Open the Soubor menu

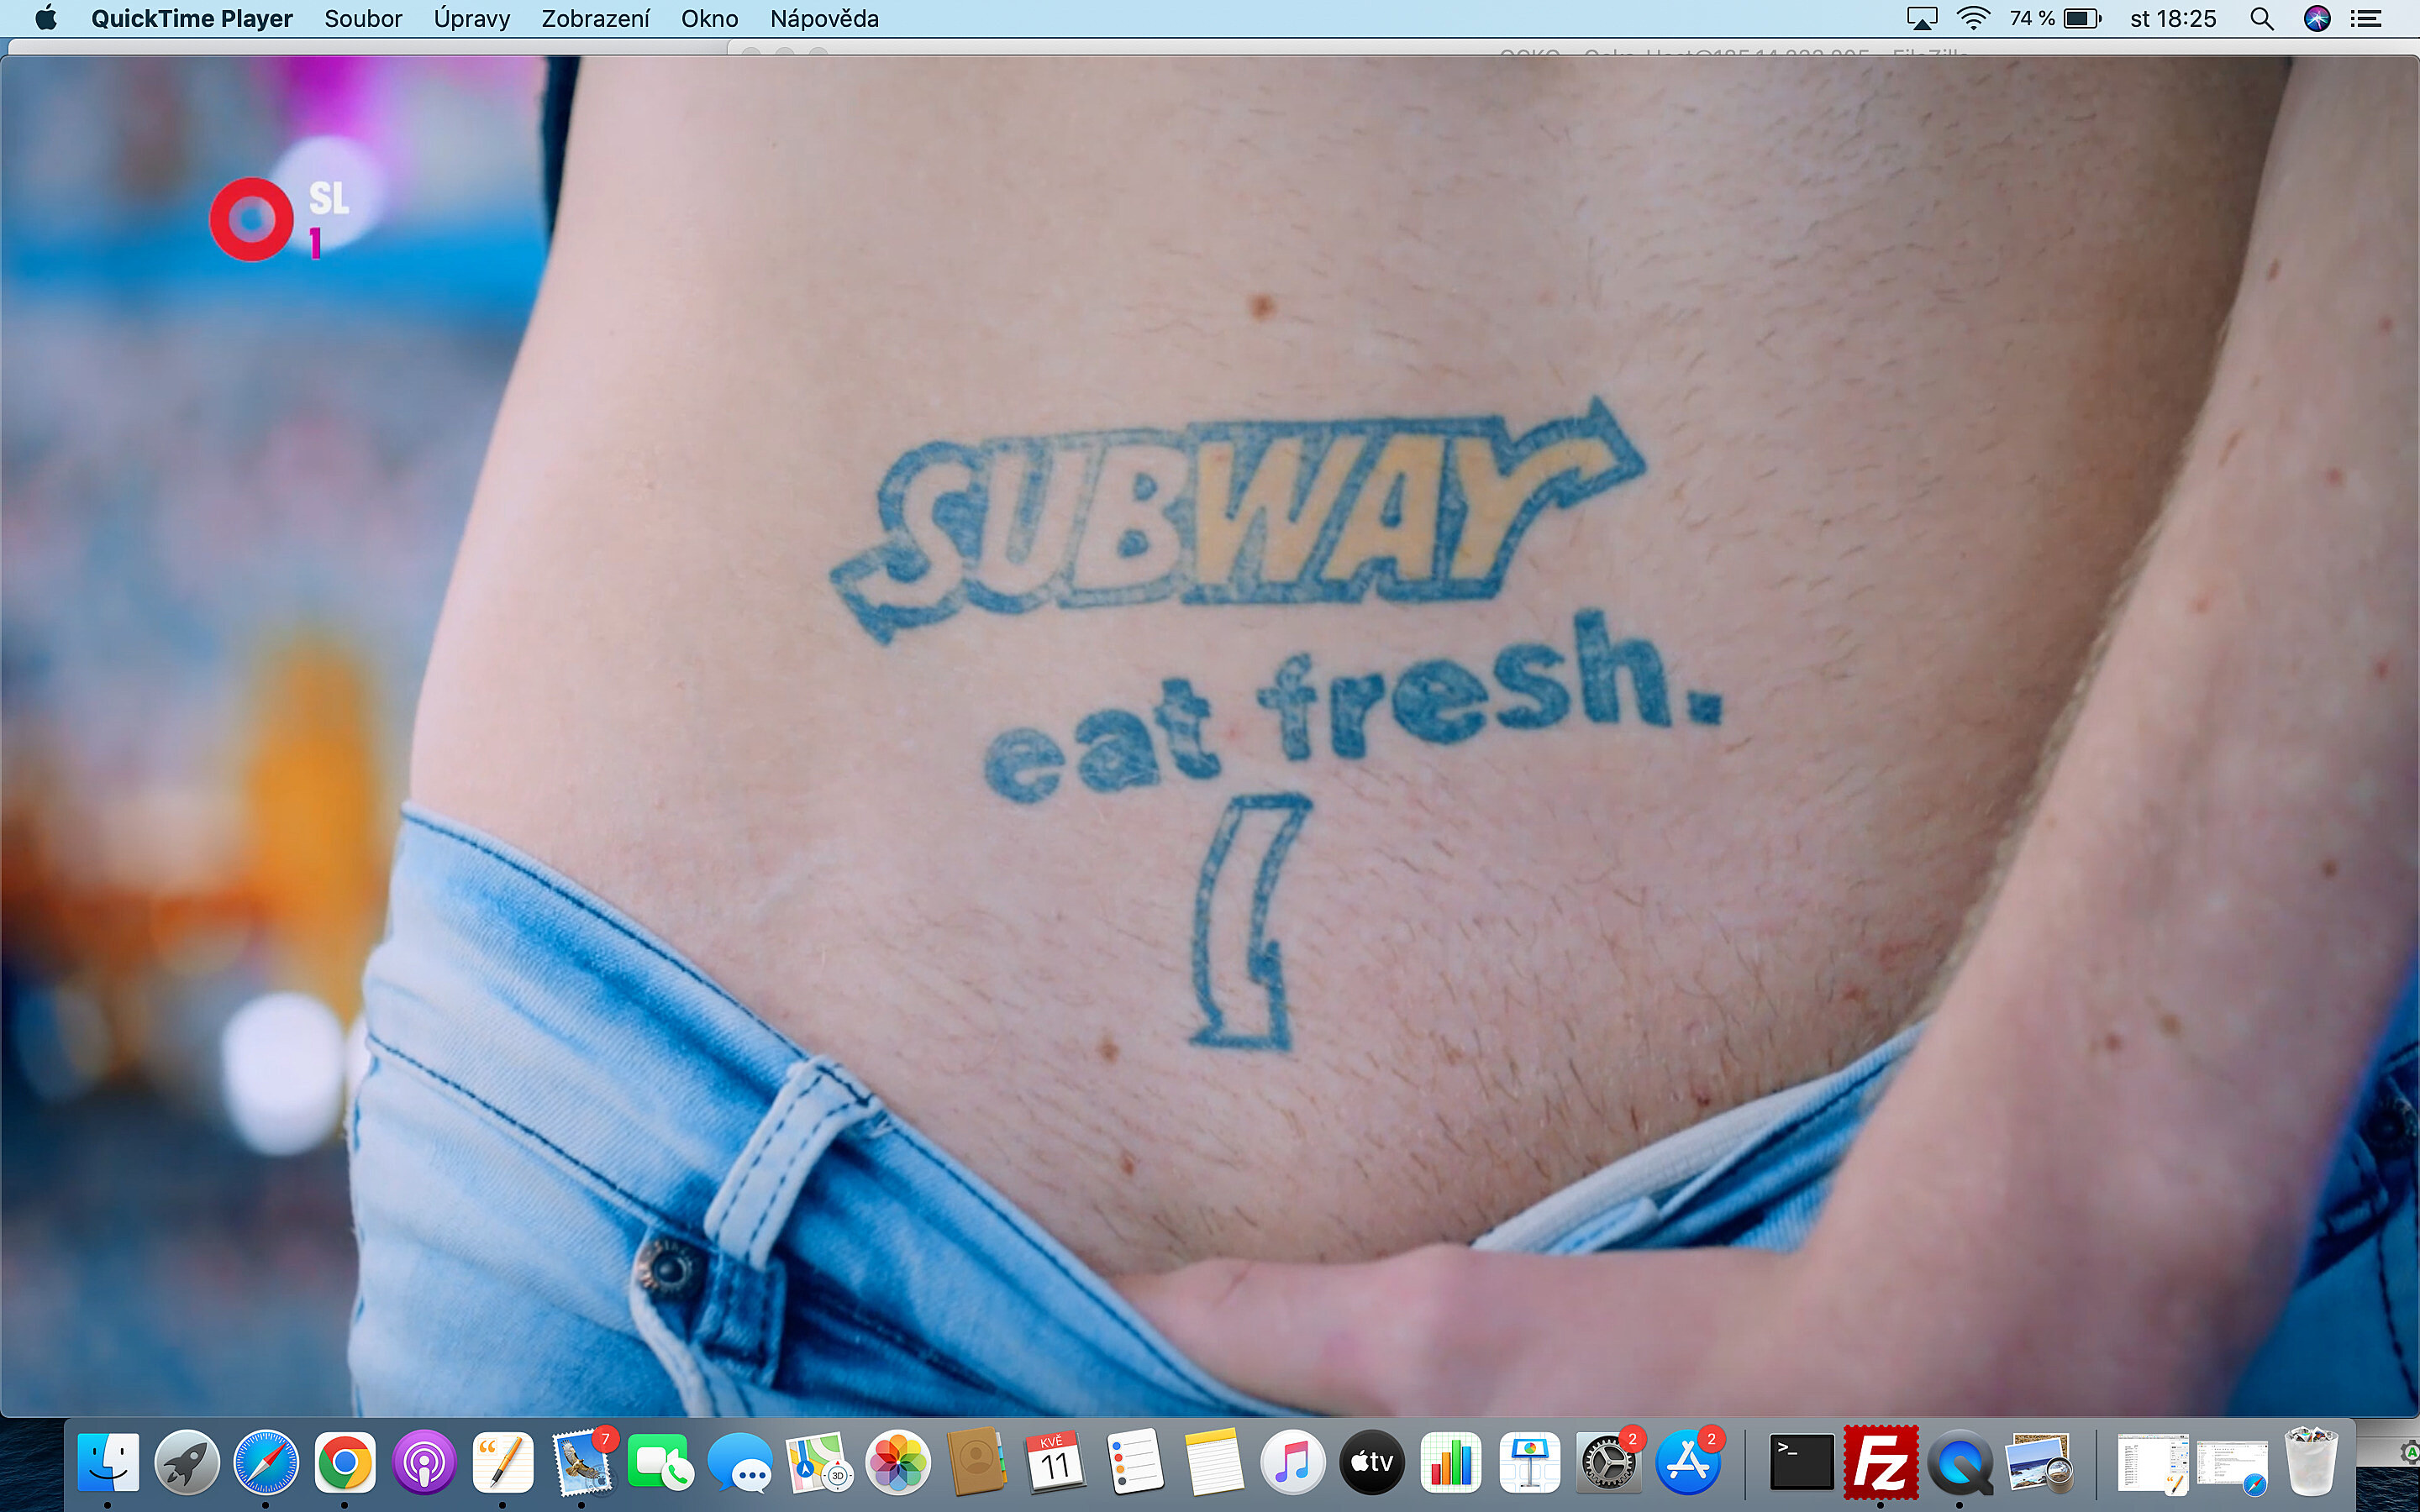pyautogui.click(x=362, y=19)
